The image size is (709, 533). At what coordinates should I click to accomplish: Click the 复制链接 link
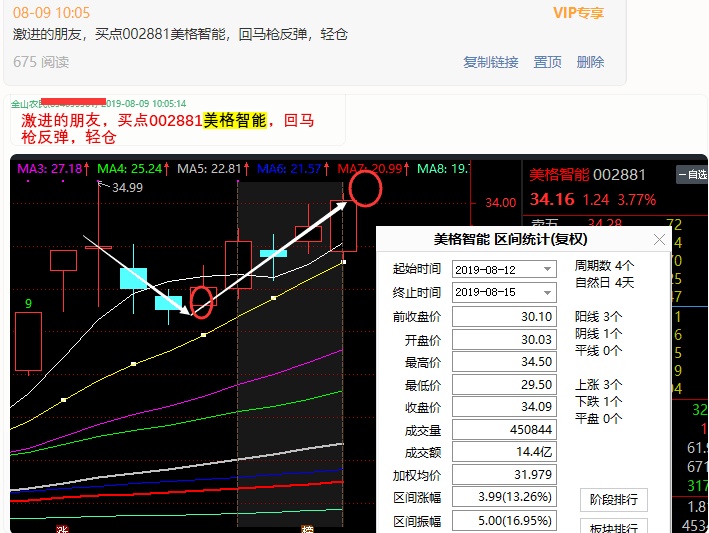[x=491, y=62]
